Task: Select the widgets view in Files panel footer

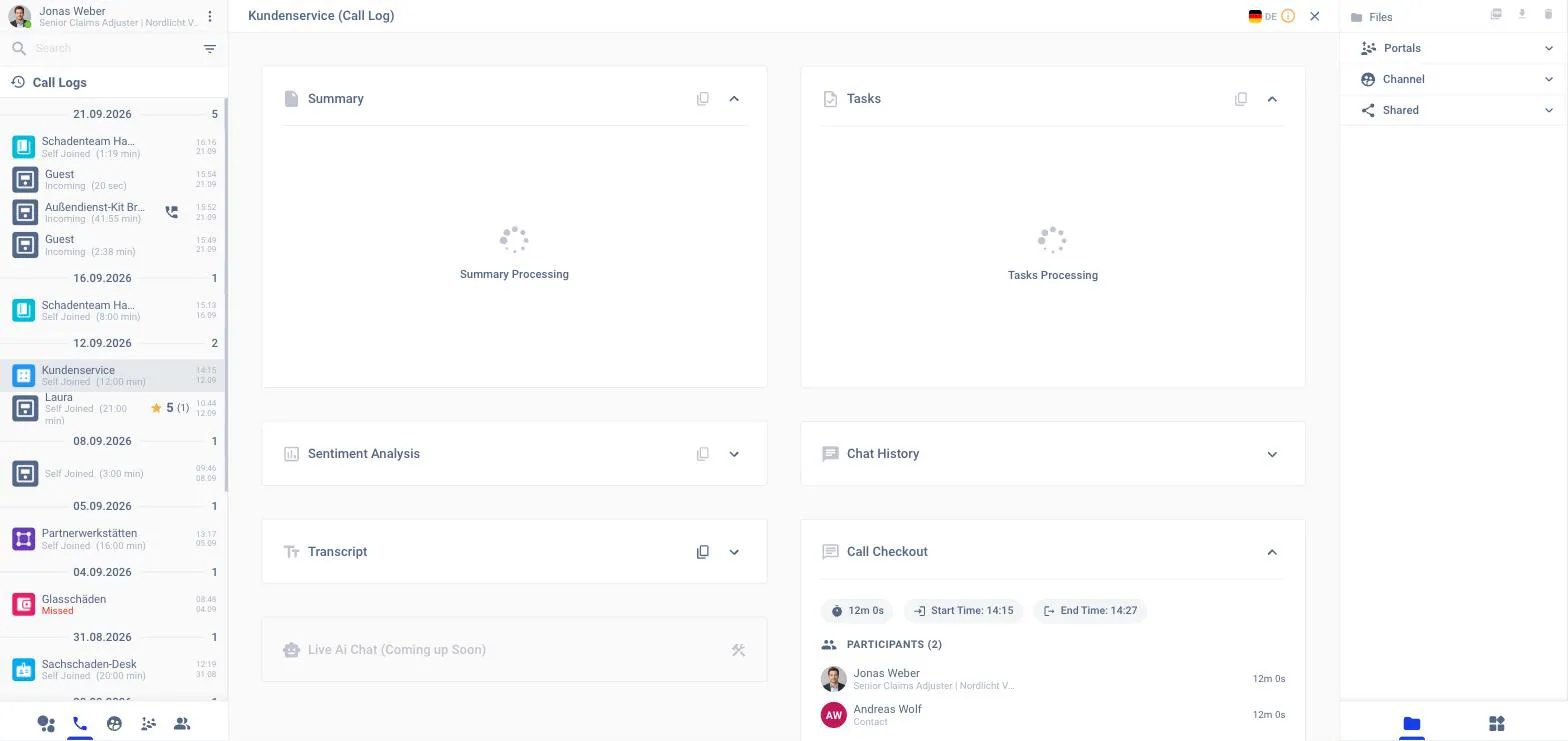Action: 1497,723
